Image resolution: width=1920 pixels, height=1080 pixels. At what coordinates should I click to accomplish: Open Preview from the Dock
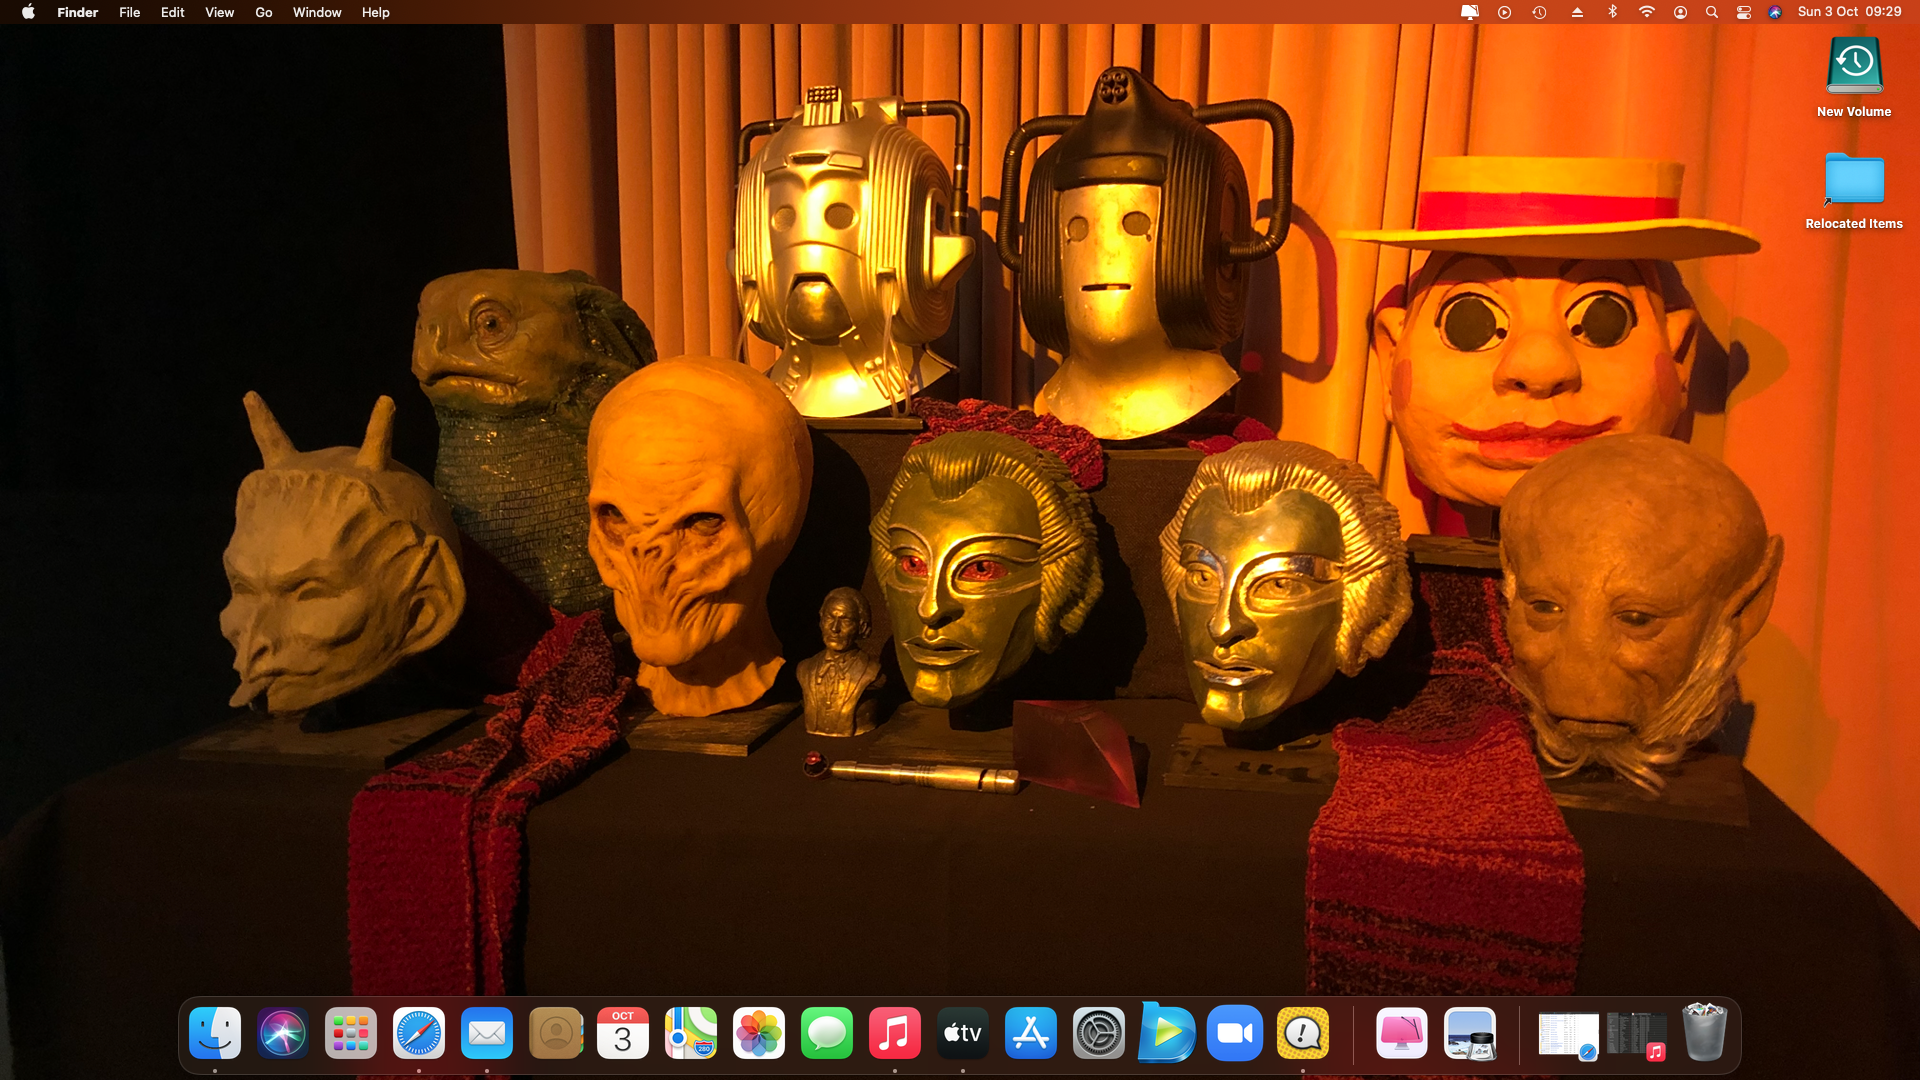(1470, 1033)
